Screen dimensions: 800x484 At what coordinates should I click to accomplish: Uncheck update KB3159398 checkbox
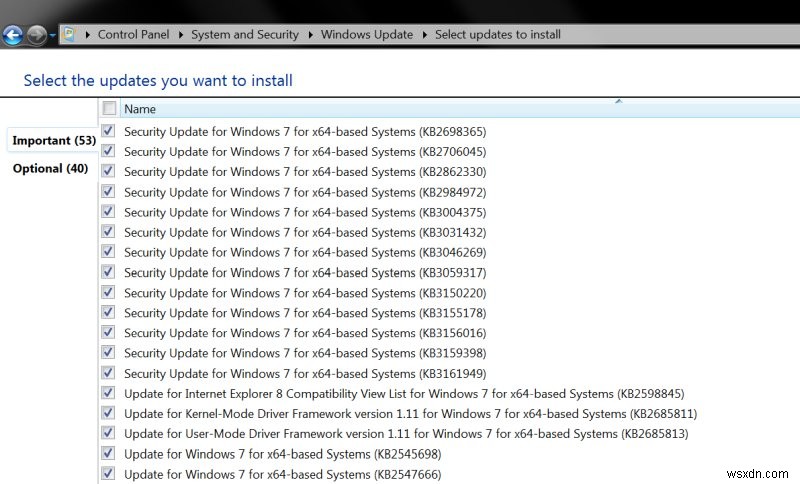point(108,352)
